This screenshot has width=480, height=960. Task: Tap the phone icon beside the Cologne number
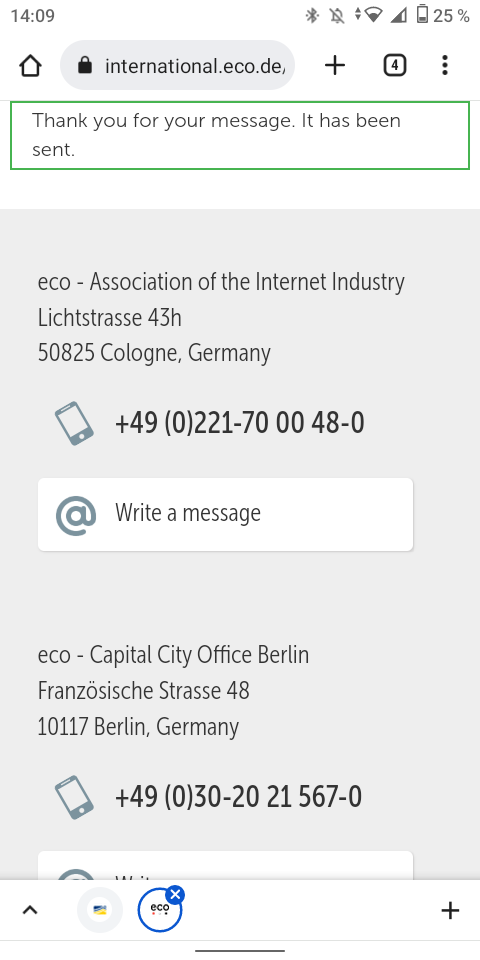(74, 423)
